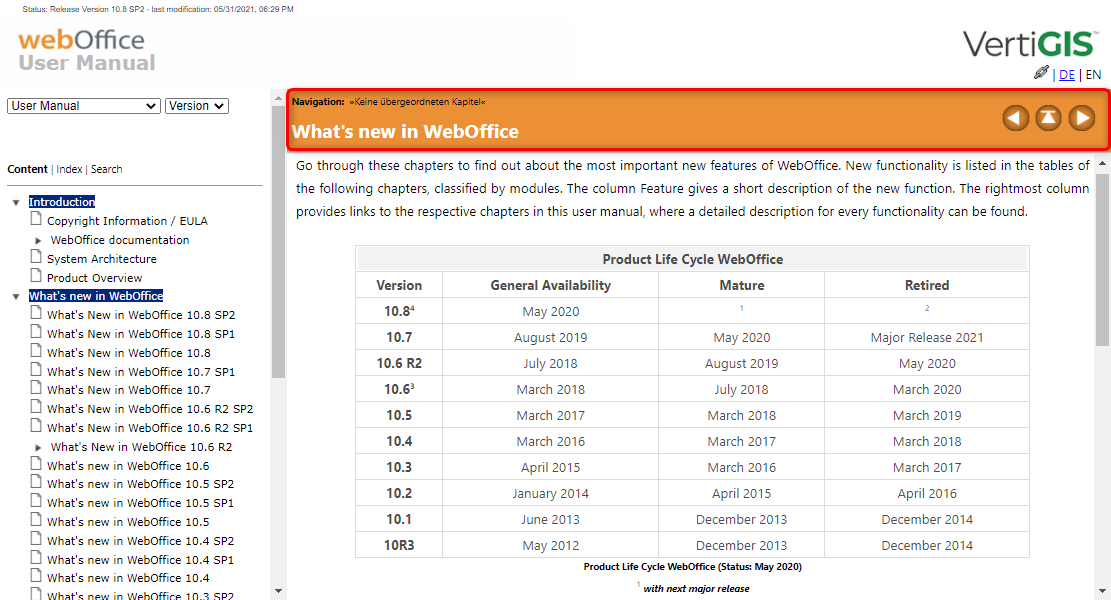Screen dimensions: 1111x600
Task: Click the go-to-top chapter arrow button
Action: (x=1048, y=118)
